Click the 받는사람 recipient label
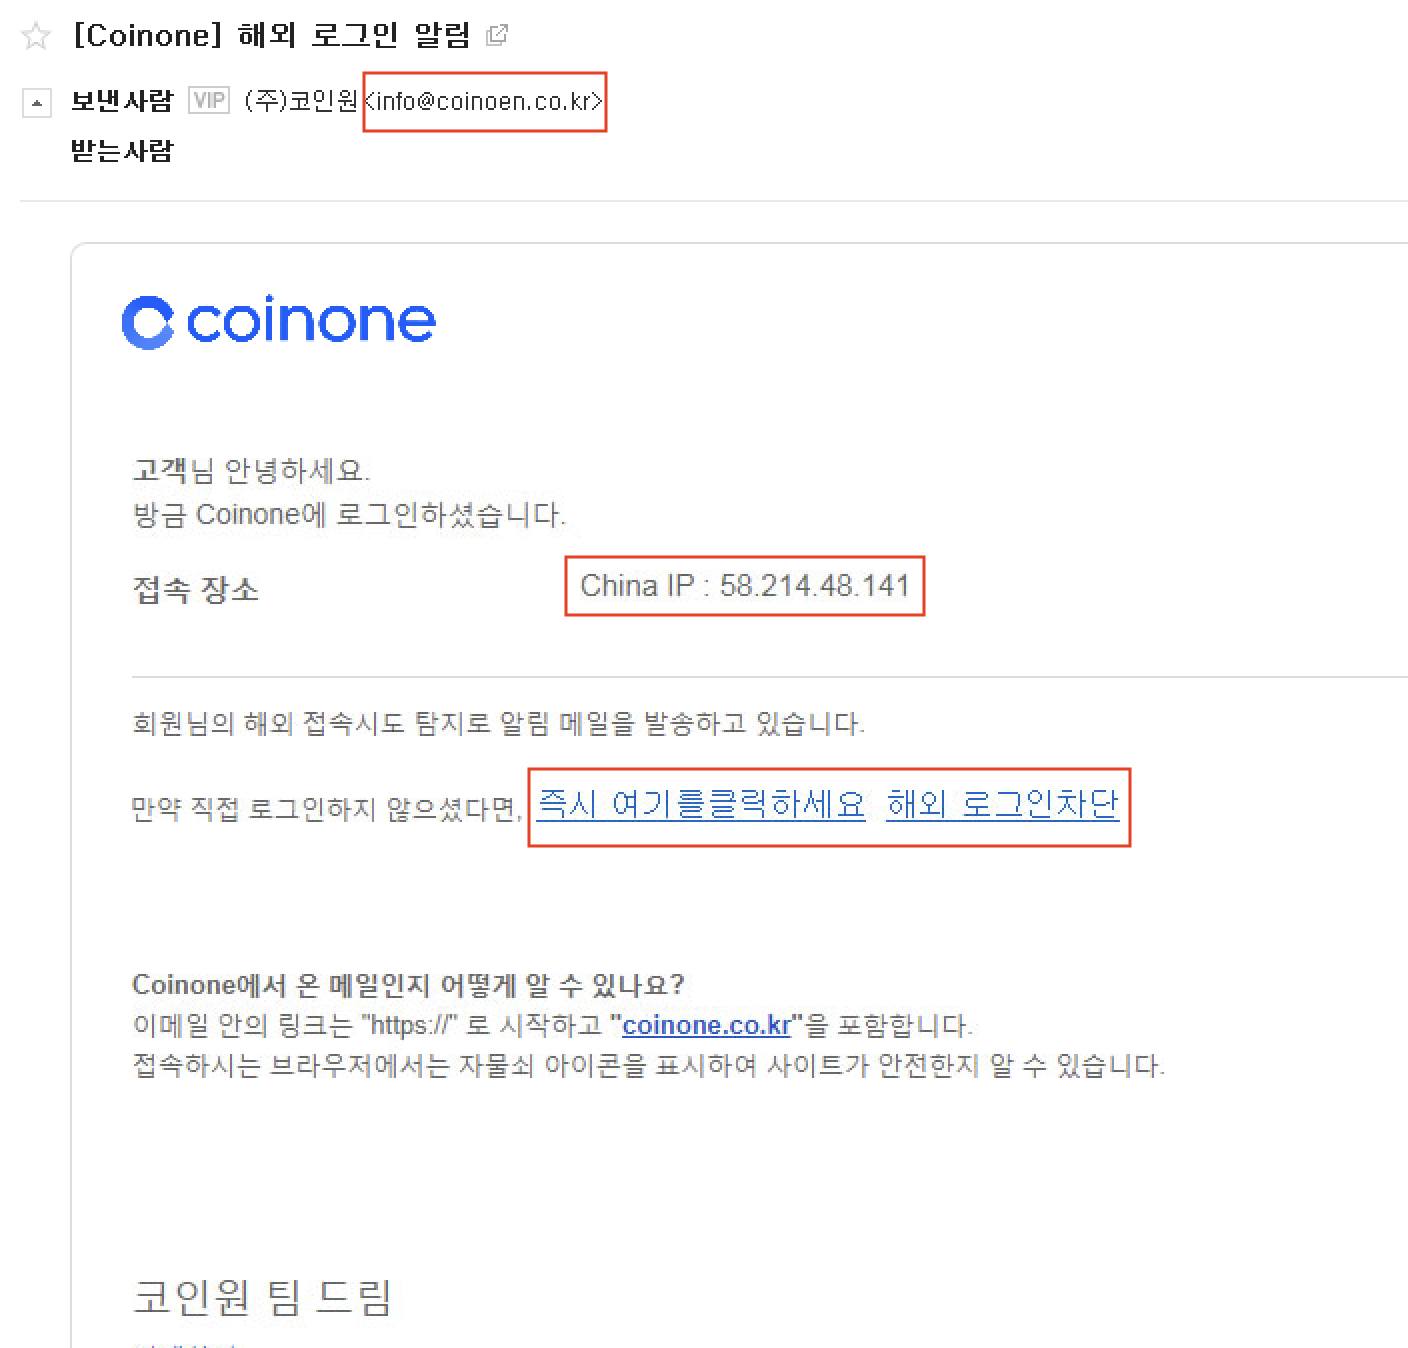This screenshot has width=1408, height=1348. click(122, 151)
